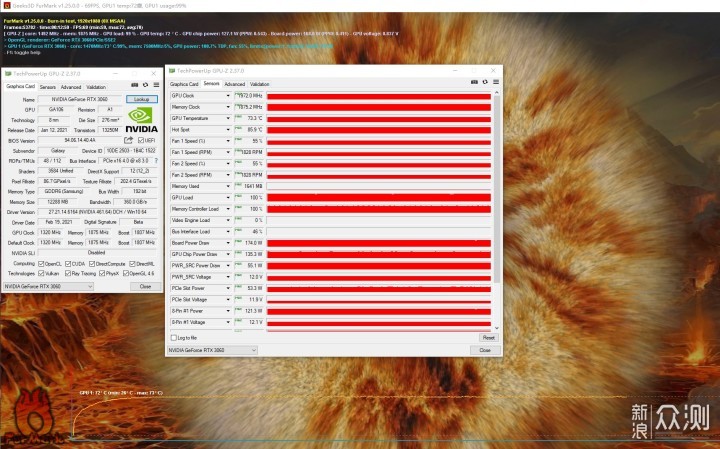This screenshot has width=720, height=449.
Task: Open Advanced tab in Sensors window
Action: click(x=235, y=84)
